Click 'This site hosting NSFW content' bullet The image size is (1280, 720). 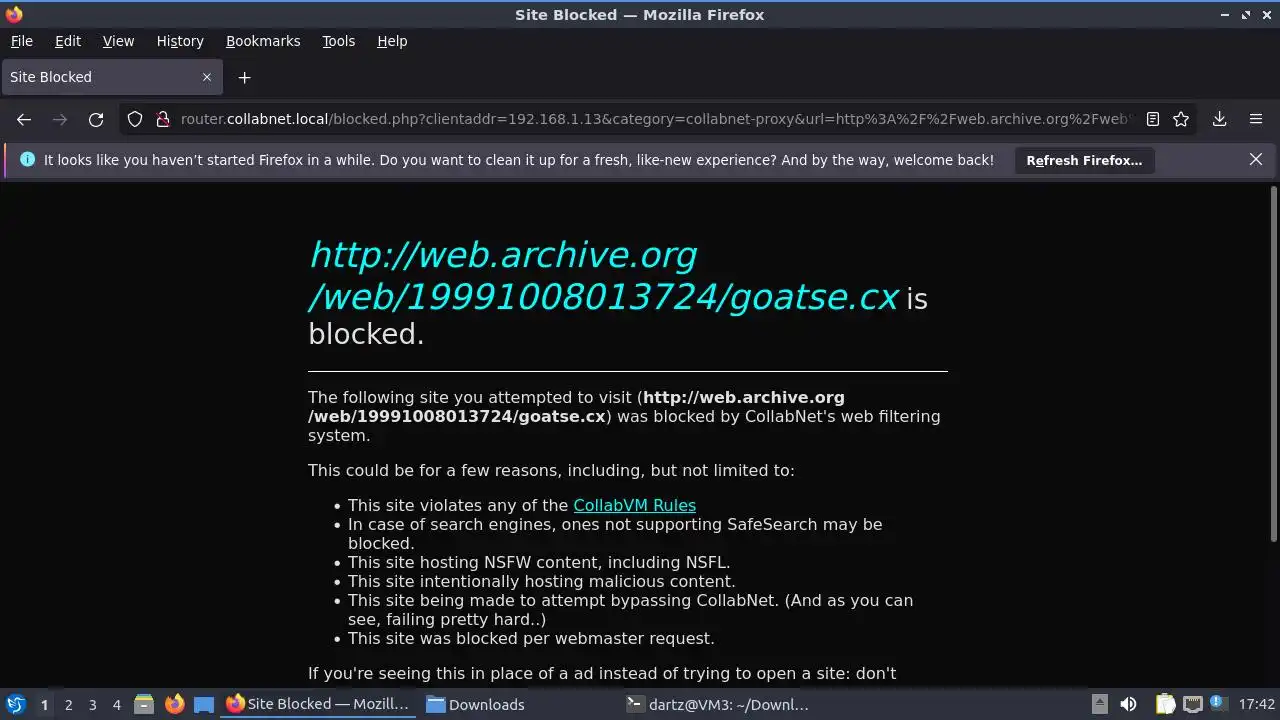click(x=539, y=562)
